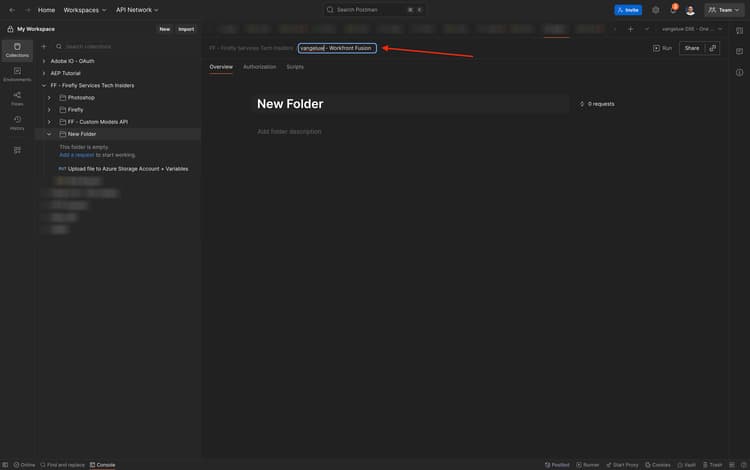
Task: Open Cookies from the status bar
Action: click(x=658, y=465)
